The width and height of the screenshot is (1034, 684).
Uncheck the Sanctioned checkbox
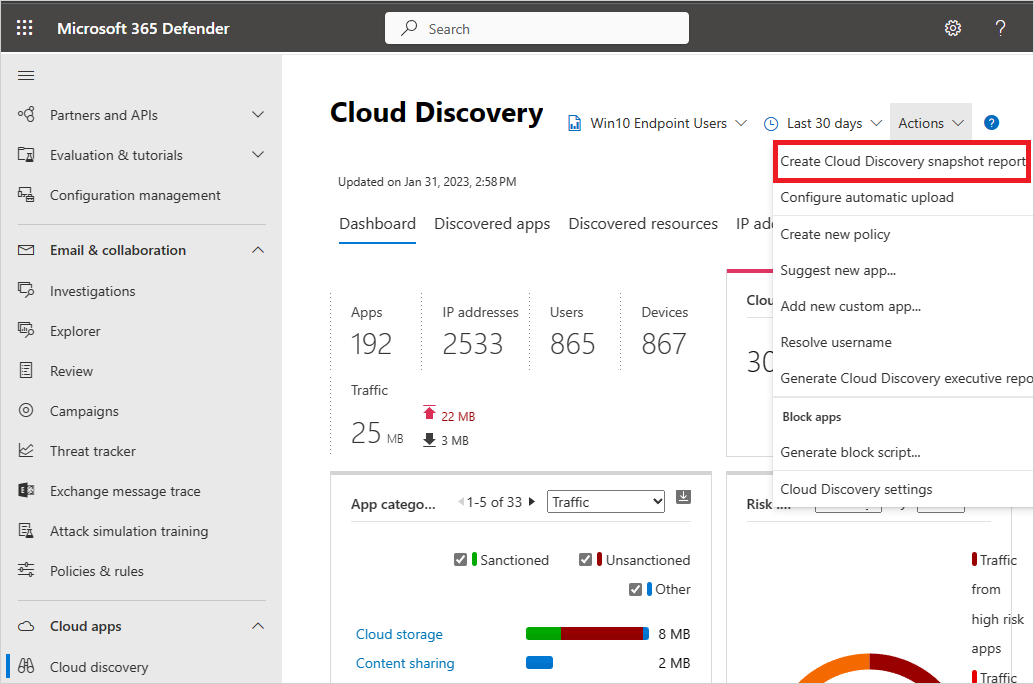pos(461,560)
